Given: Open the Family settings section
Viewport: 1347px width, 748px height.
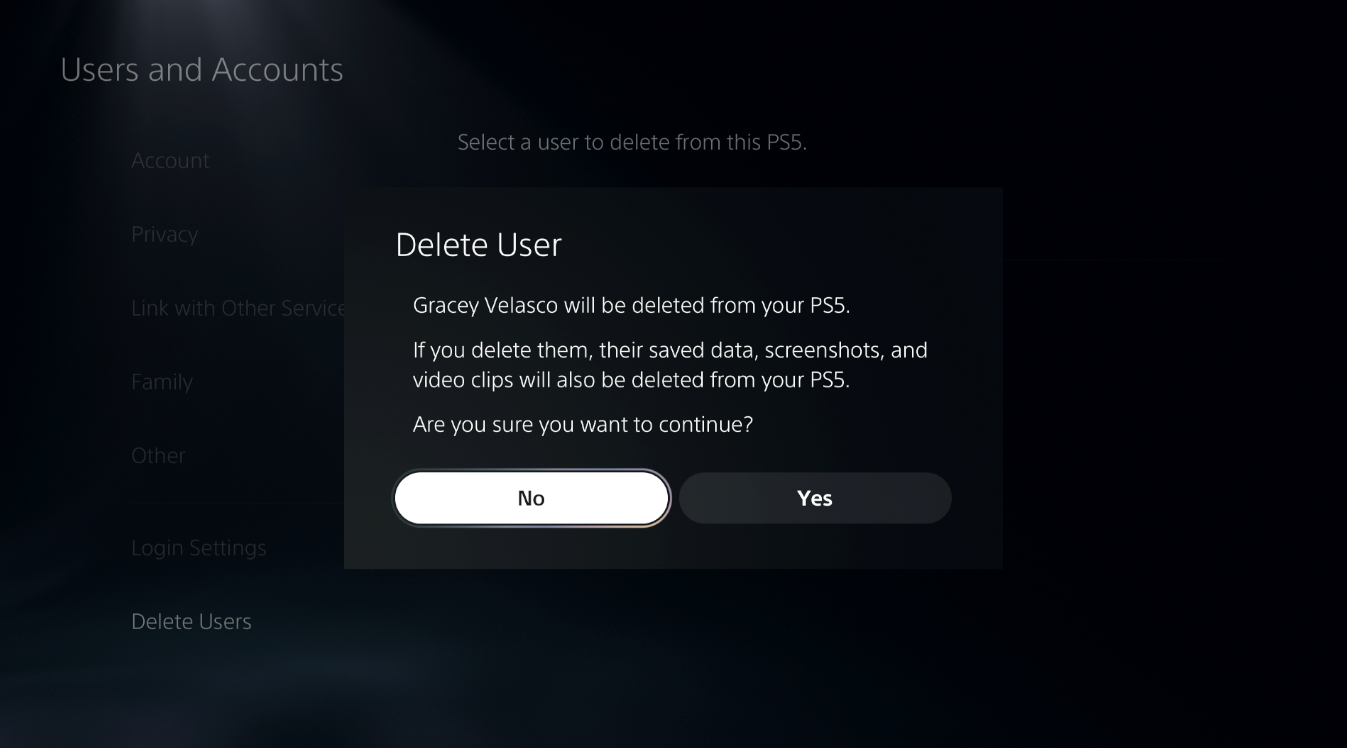Looking at the screenshot, I should 161,381.
